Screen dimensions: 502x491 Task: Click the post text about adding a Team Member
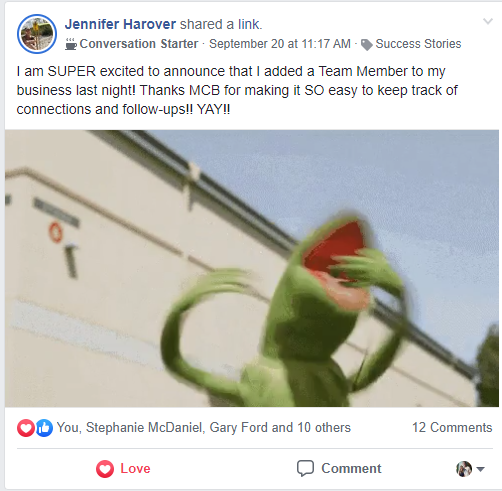(x=237, y=90)
